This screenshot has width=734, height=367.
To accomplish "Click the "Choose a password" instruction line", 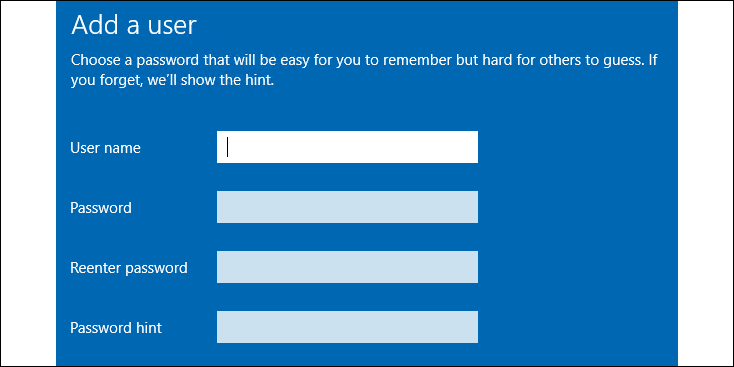I will pos(367,61).
